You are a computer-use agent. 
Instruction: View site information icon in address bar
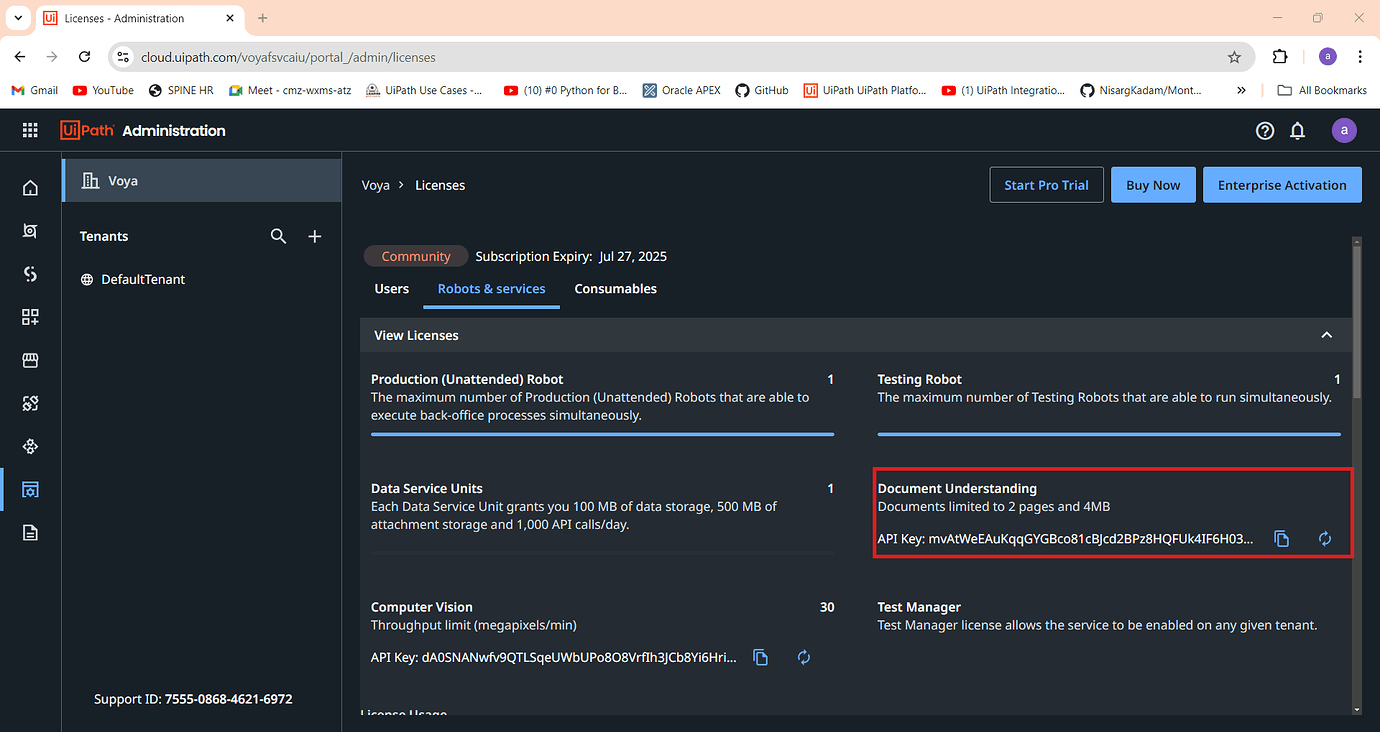coord(122,57)
